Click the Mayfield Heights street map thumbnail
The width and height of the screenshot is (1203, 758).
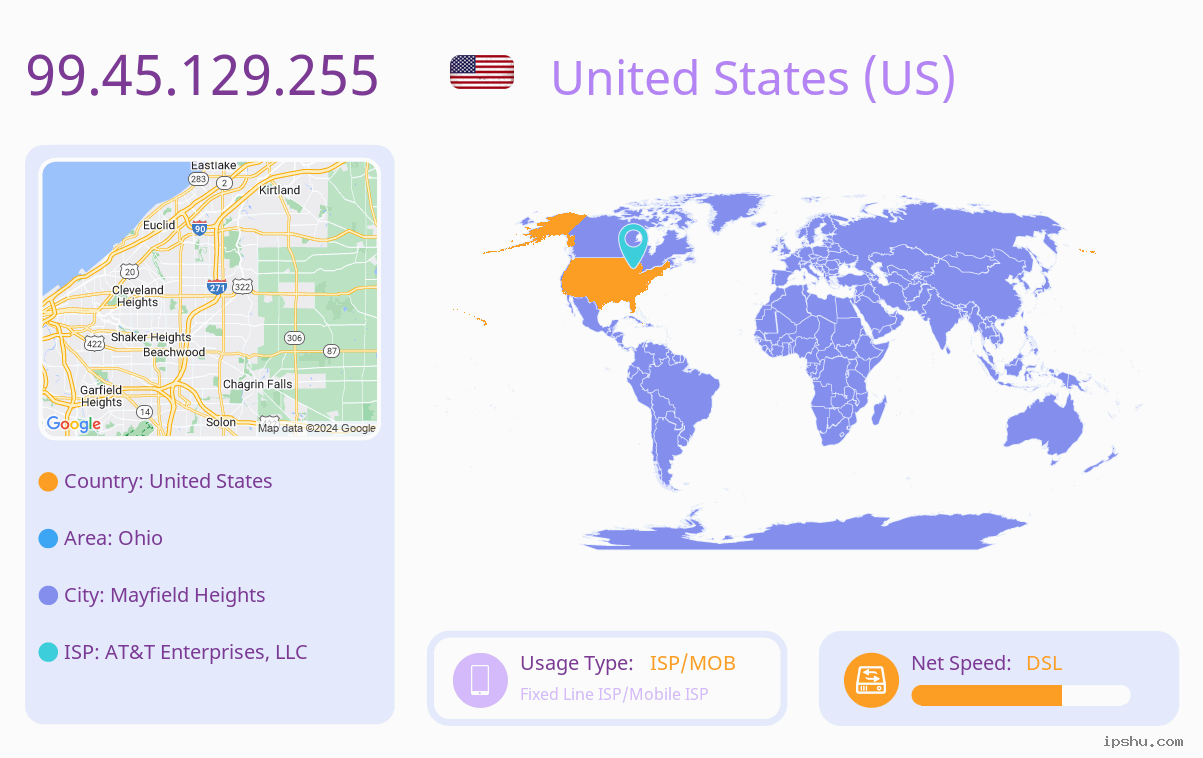pyautogui.click(x=210, y=299)
